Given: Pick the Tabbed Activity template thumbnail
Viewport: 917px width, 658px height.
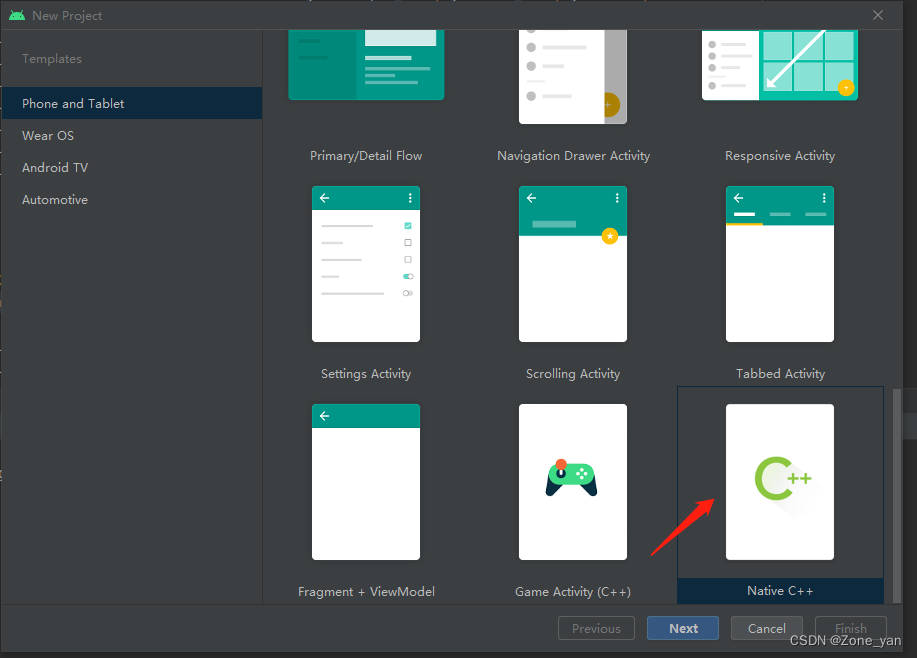Looking at the screenshot, I should pyautogui.click(x=780, y=264).
